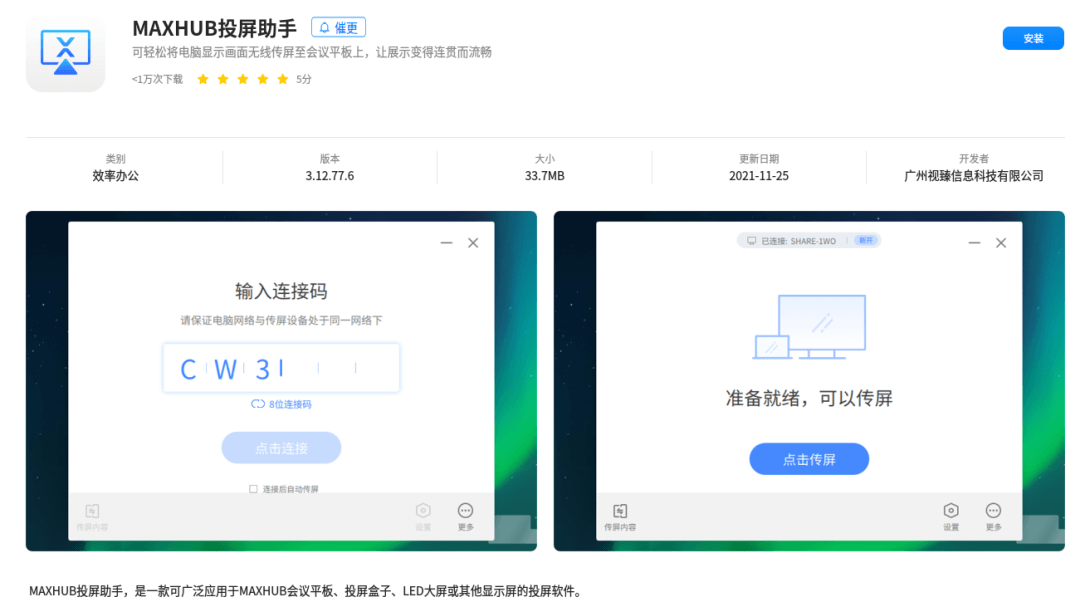The image size is (1080, 602).
Task: Click the 点击连接 button
Action: tap(281, 448)
